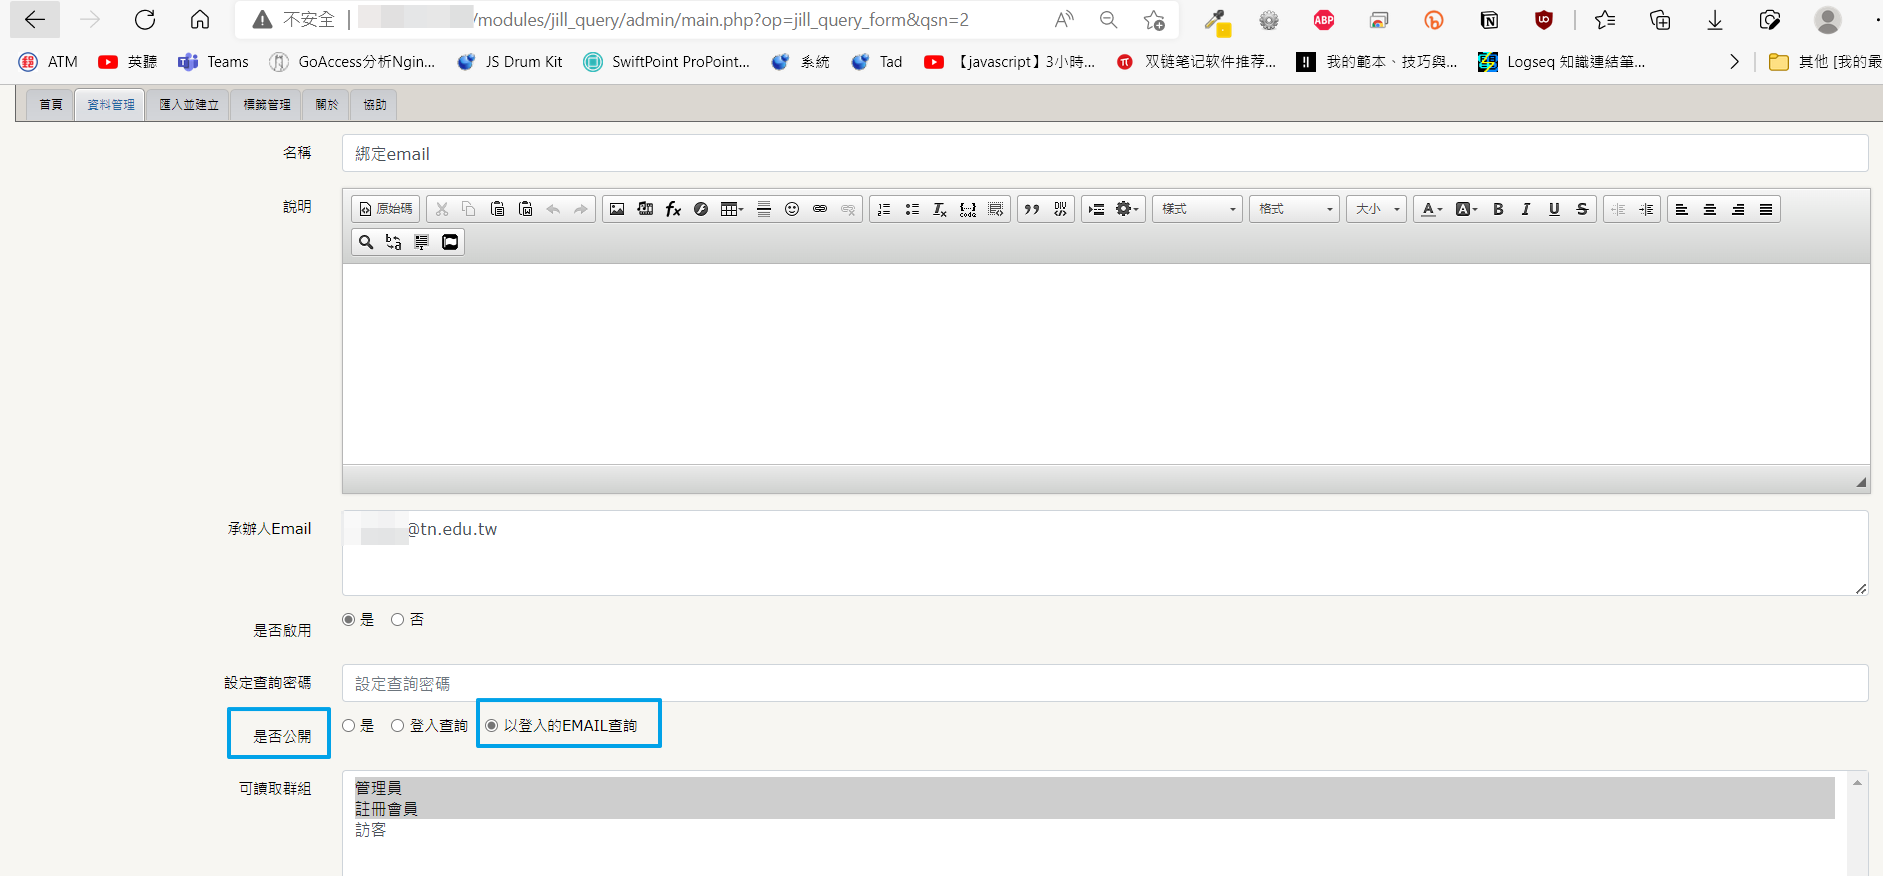1883x876 pixels.
Task: Expand the 格式 format dropdown
Action: tap(1294, 209)
